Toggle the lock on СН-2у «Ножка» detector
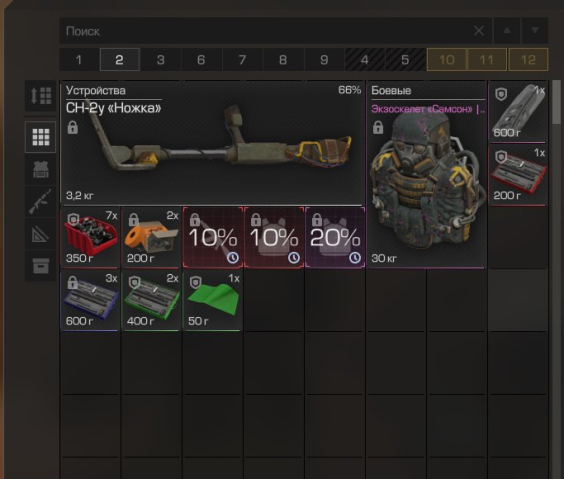This screenshot has height=479, width=564. click(73, 127)
